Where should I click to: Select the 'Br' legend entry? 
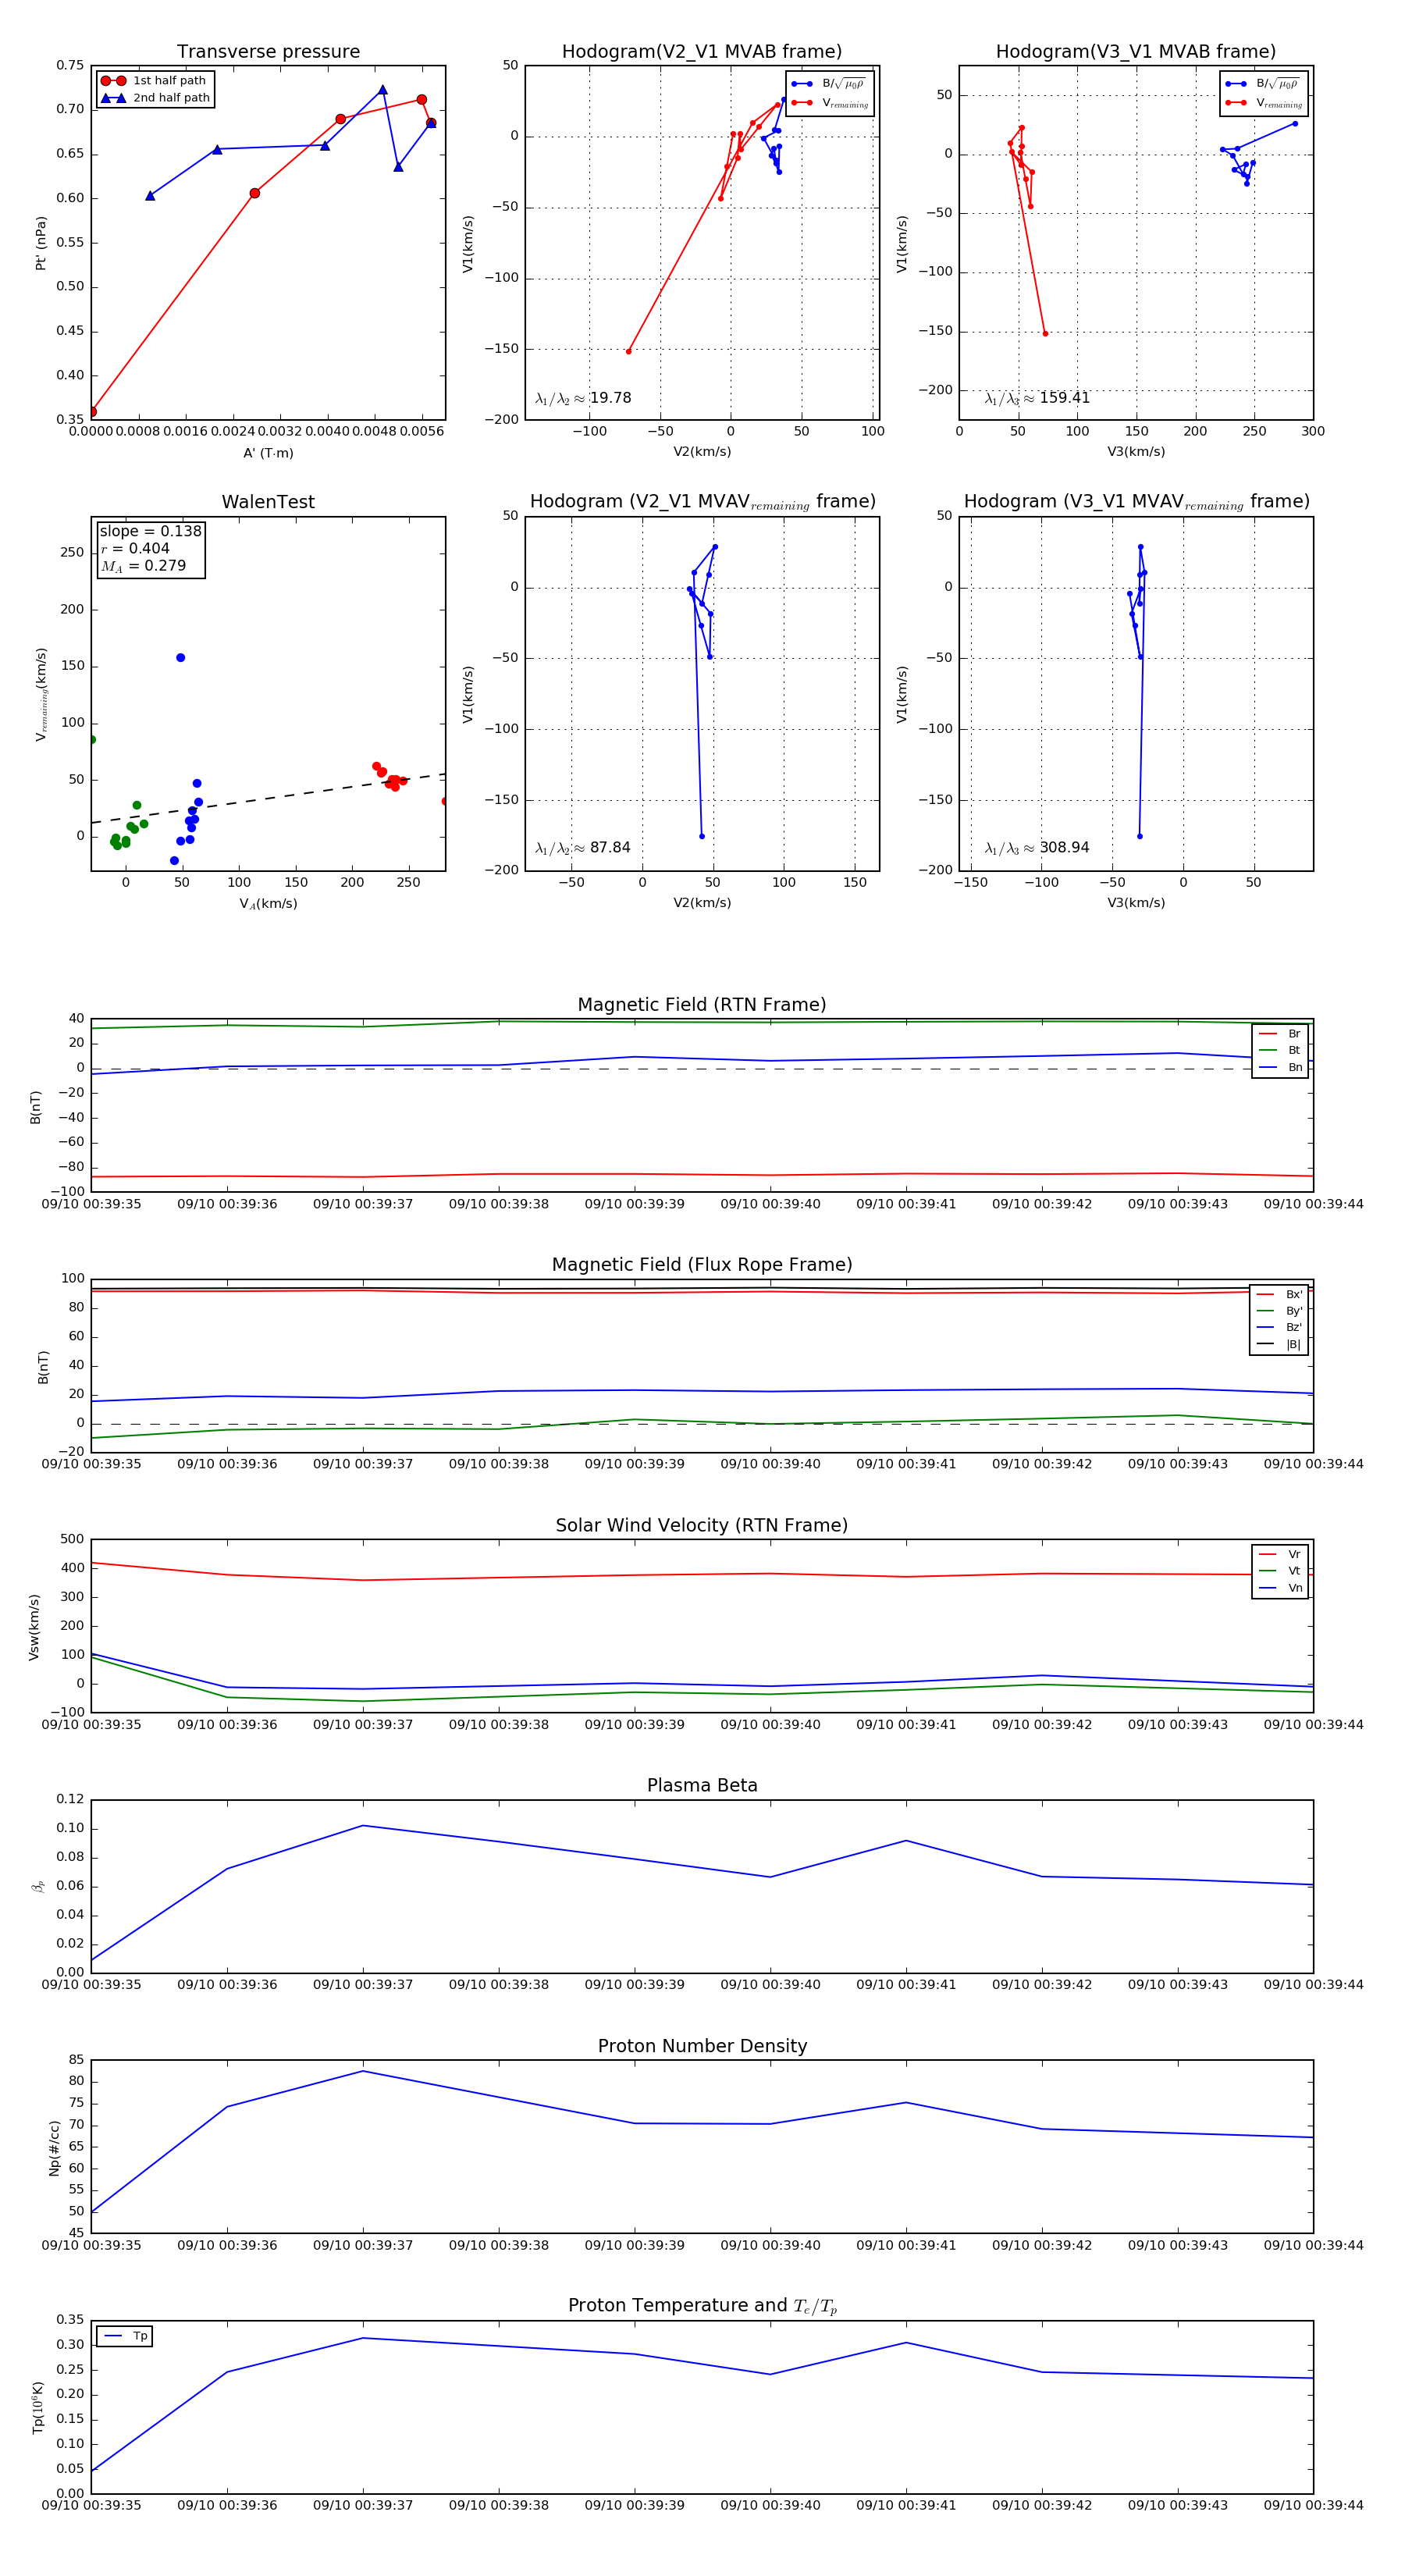(1280, 1034)
